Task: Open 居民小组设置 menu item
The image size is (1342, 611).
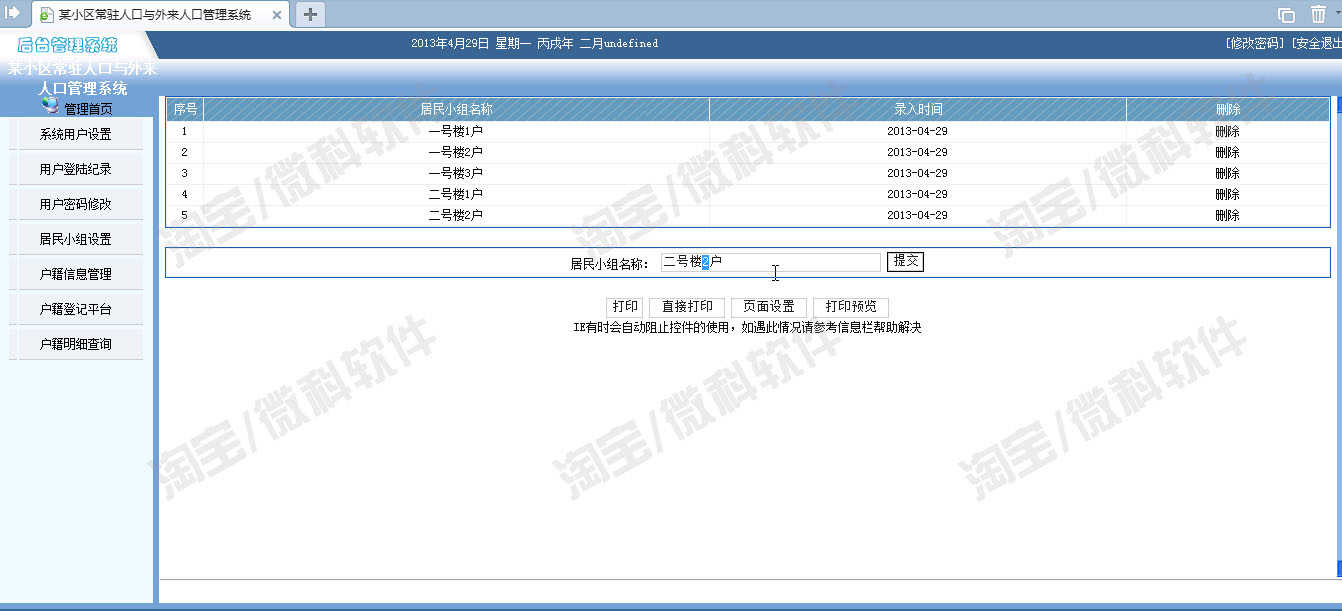Action: [76, 239]
